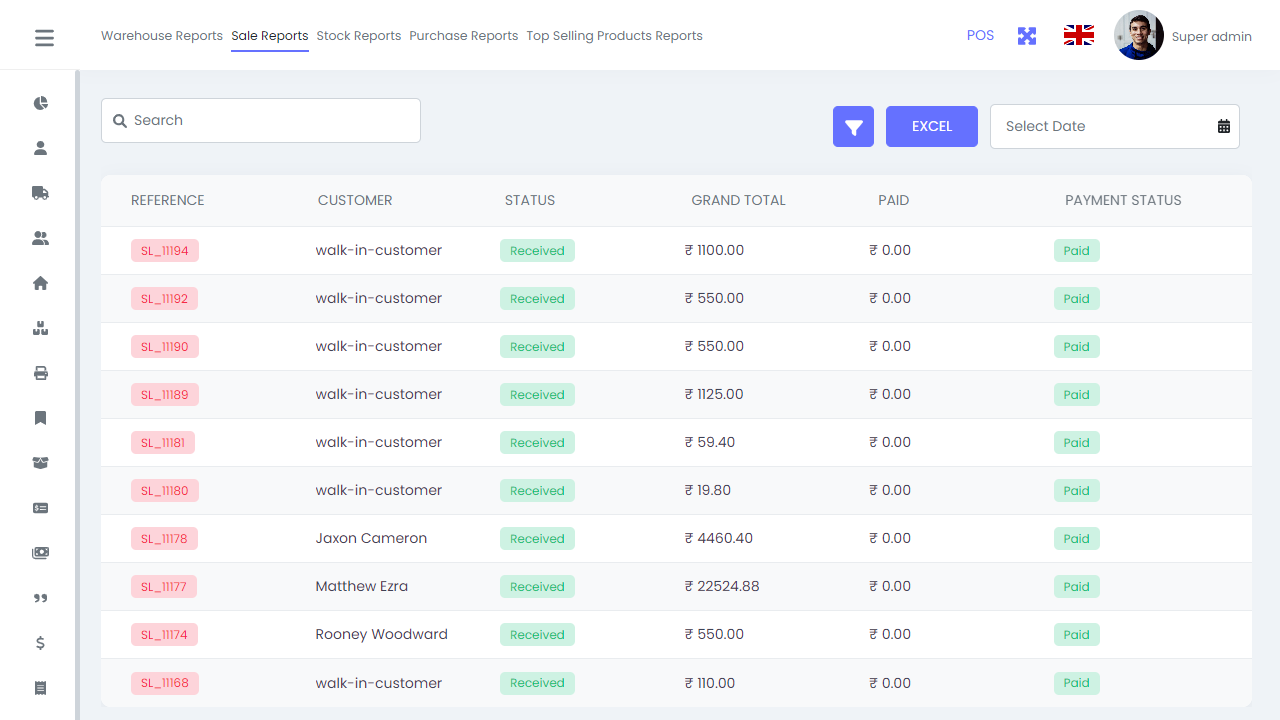This screenshot has height=720, width=1280.
Task: Open the calendar icon in date field
Action: pos(1224,126)
